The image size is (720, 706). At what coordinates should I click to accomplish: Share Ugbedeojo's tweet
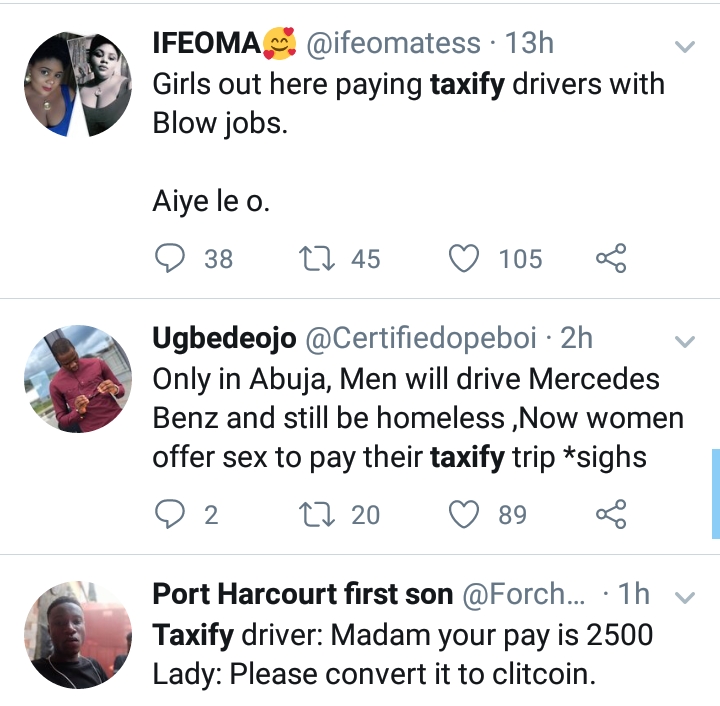pyautogui.click(x=611, y=514)
